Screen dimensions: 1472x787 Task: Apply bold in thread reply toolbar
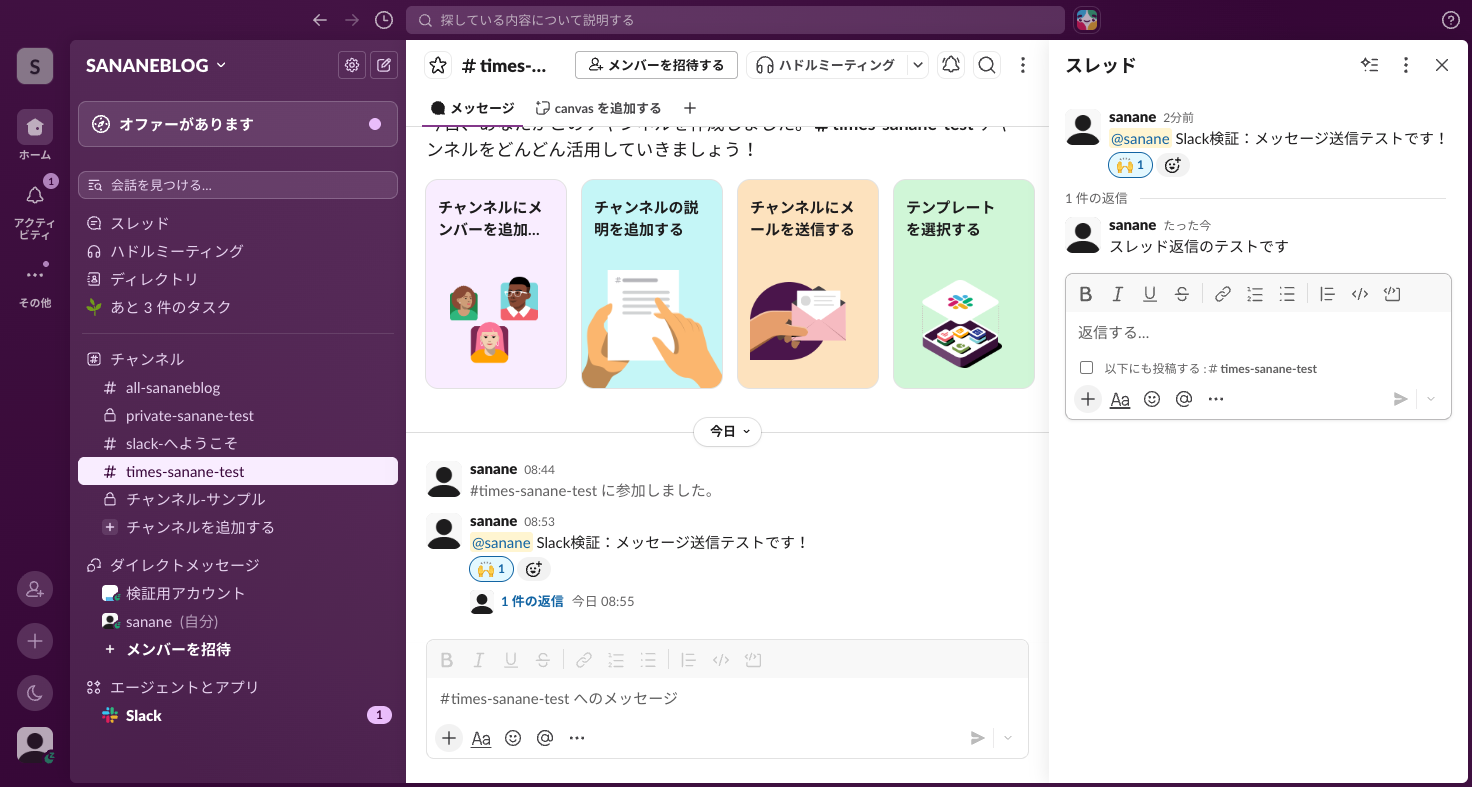1085,294
